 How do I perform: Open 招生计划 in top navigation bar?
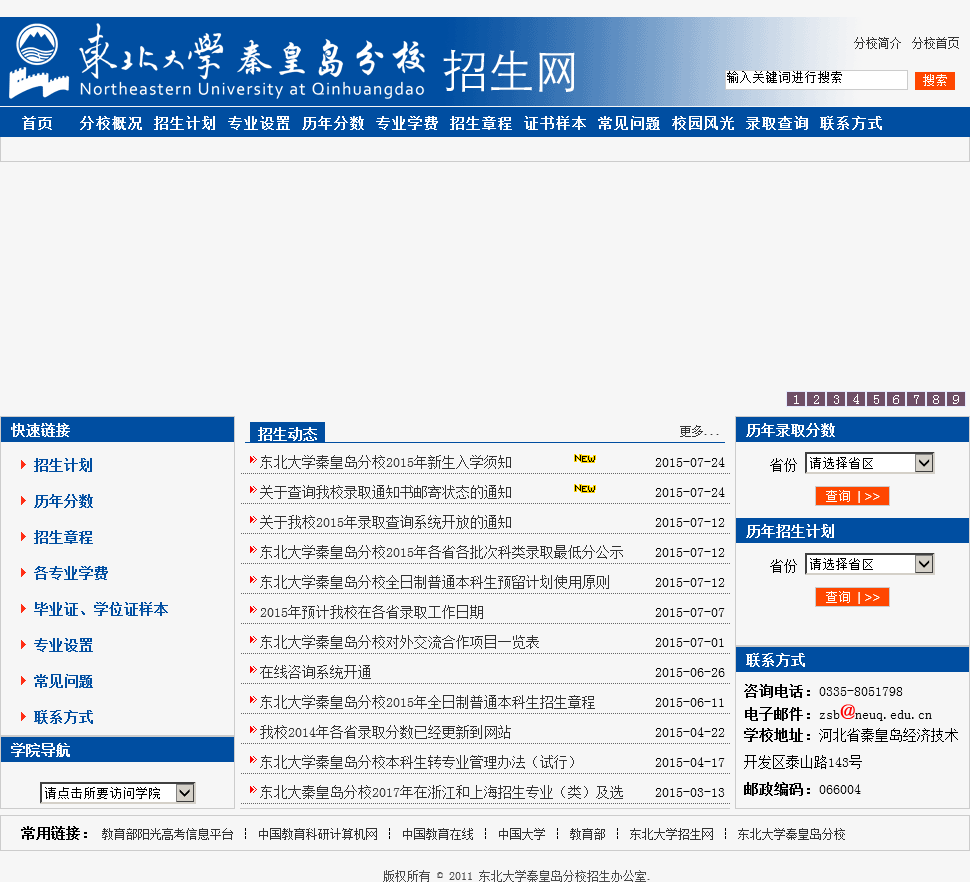tap(184, 123)
